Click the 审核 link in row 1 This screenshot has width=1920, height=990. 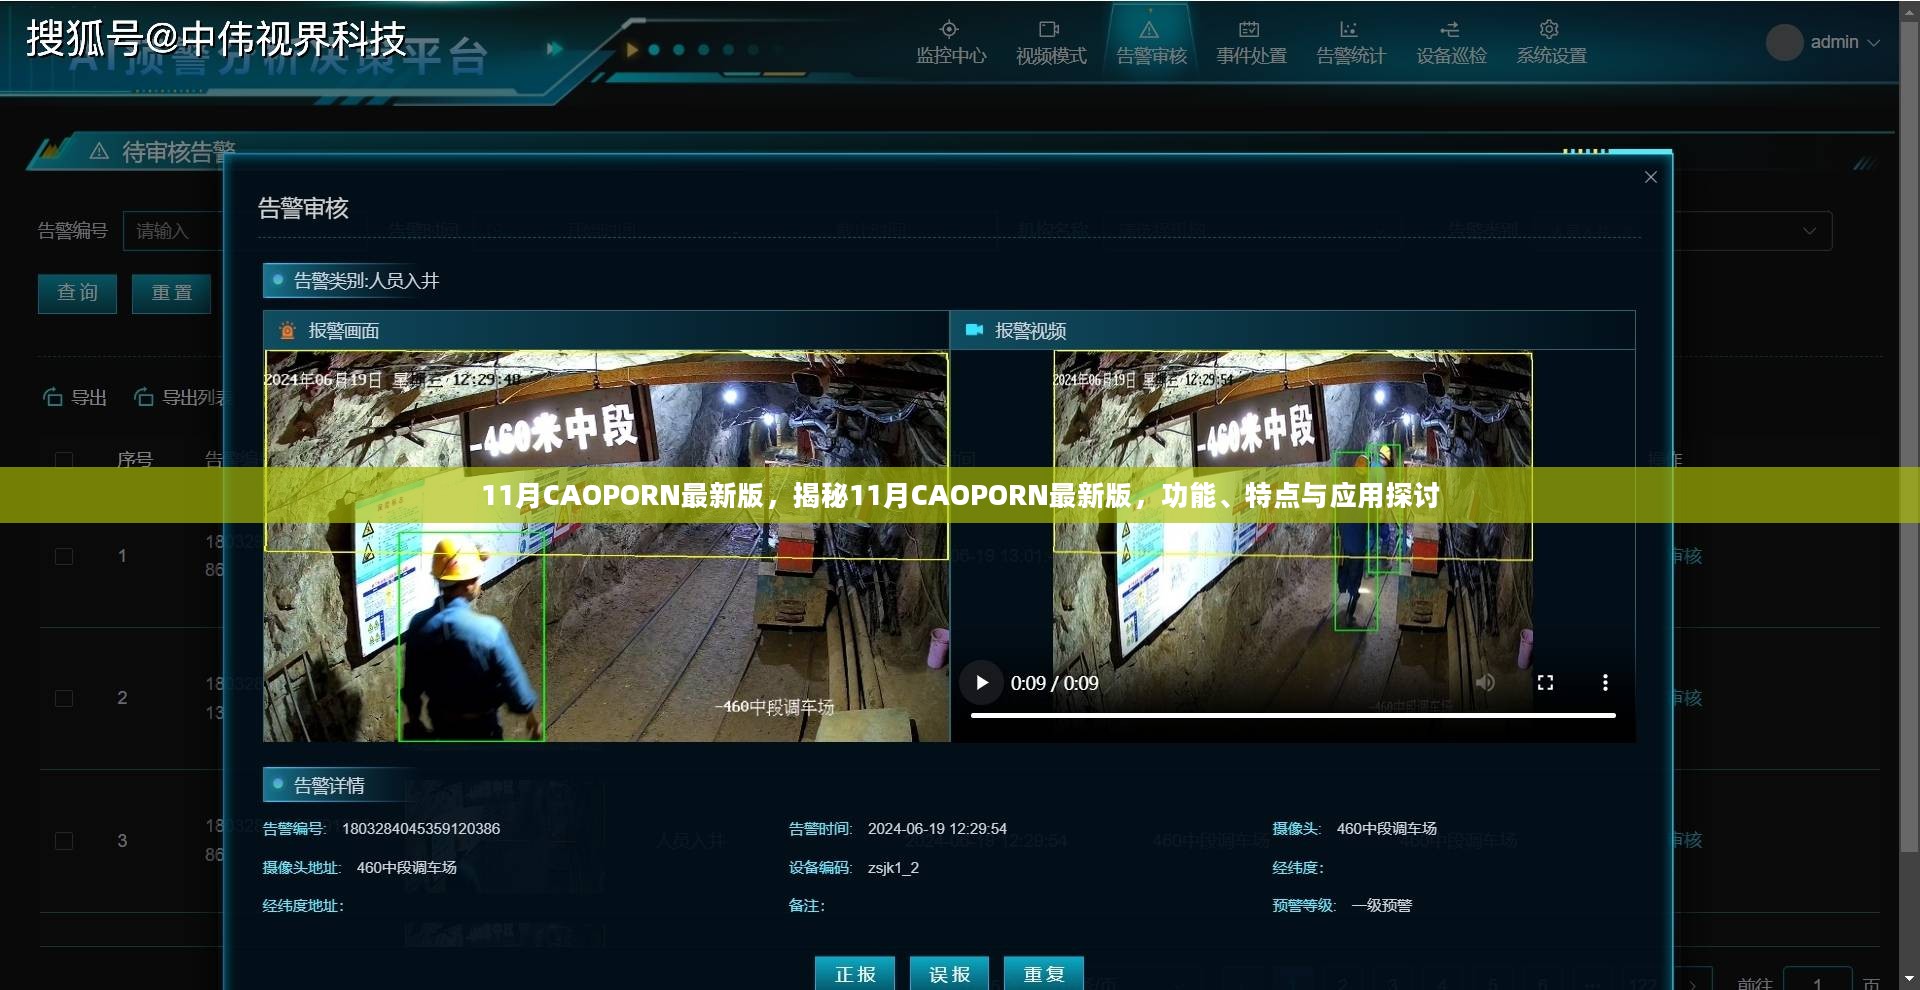point(1686,556)
